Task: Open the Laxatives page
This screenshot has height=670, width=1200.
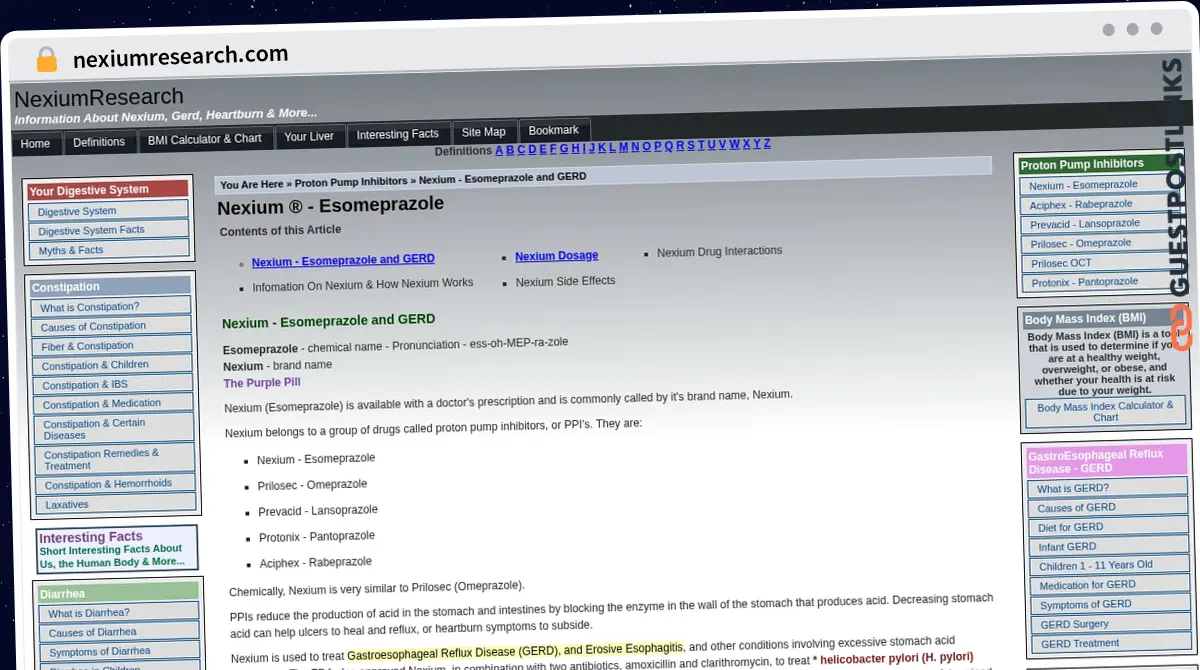Action: point(66,504)
